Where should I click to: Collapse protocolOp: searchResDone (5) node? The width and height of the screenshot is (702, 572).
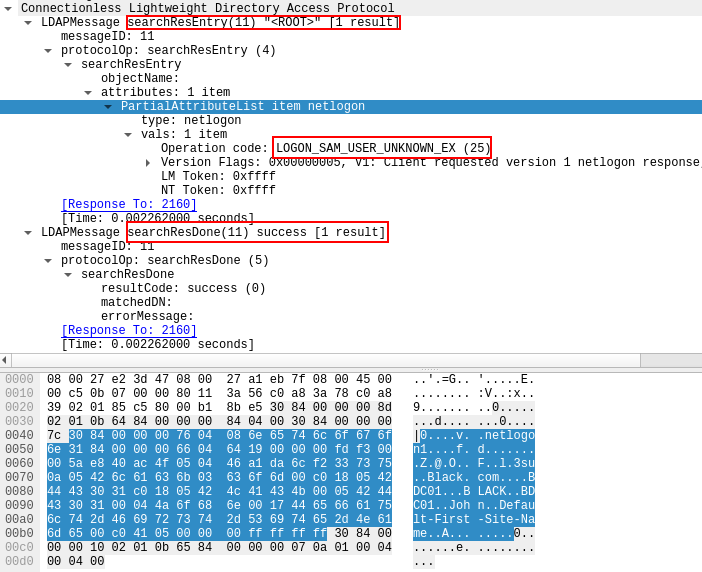(x=48, y=260)
